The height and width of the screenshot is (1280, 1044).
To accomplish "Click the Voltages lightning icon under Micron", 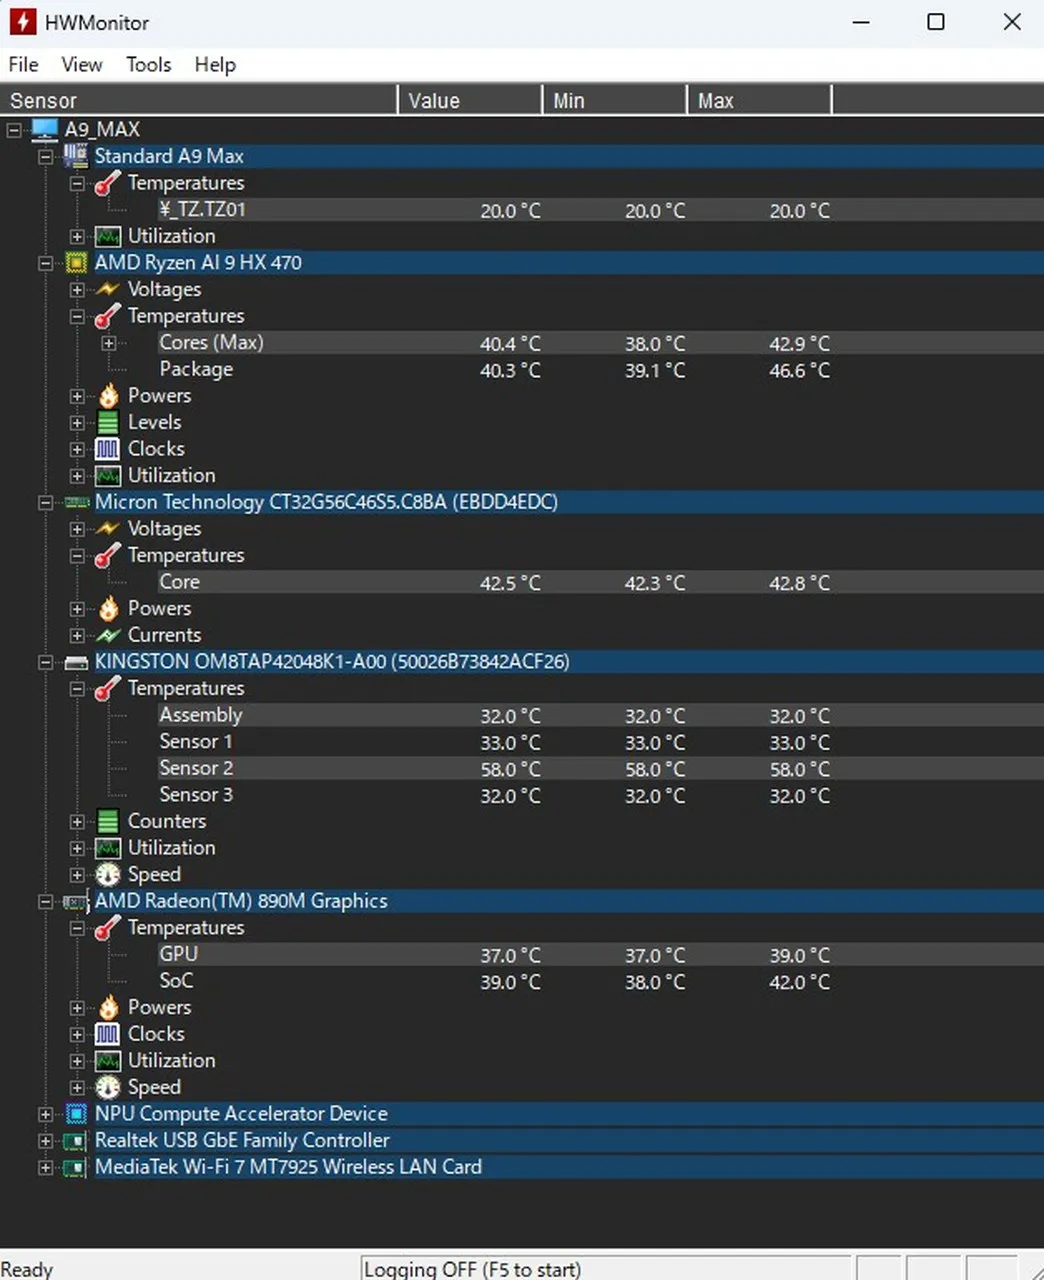I will [107, 529].
